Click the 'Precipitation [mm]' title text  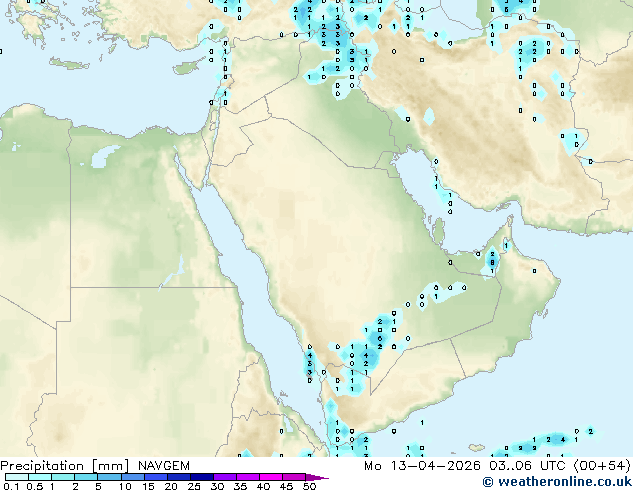click(x=65, y=466)
